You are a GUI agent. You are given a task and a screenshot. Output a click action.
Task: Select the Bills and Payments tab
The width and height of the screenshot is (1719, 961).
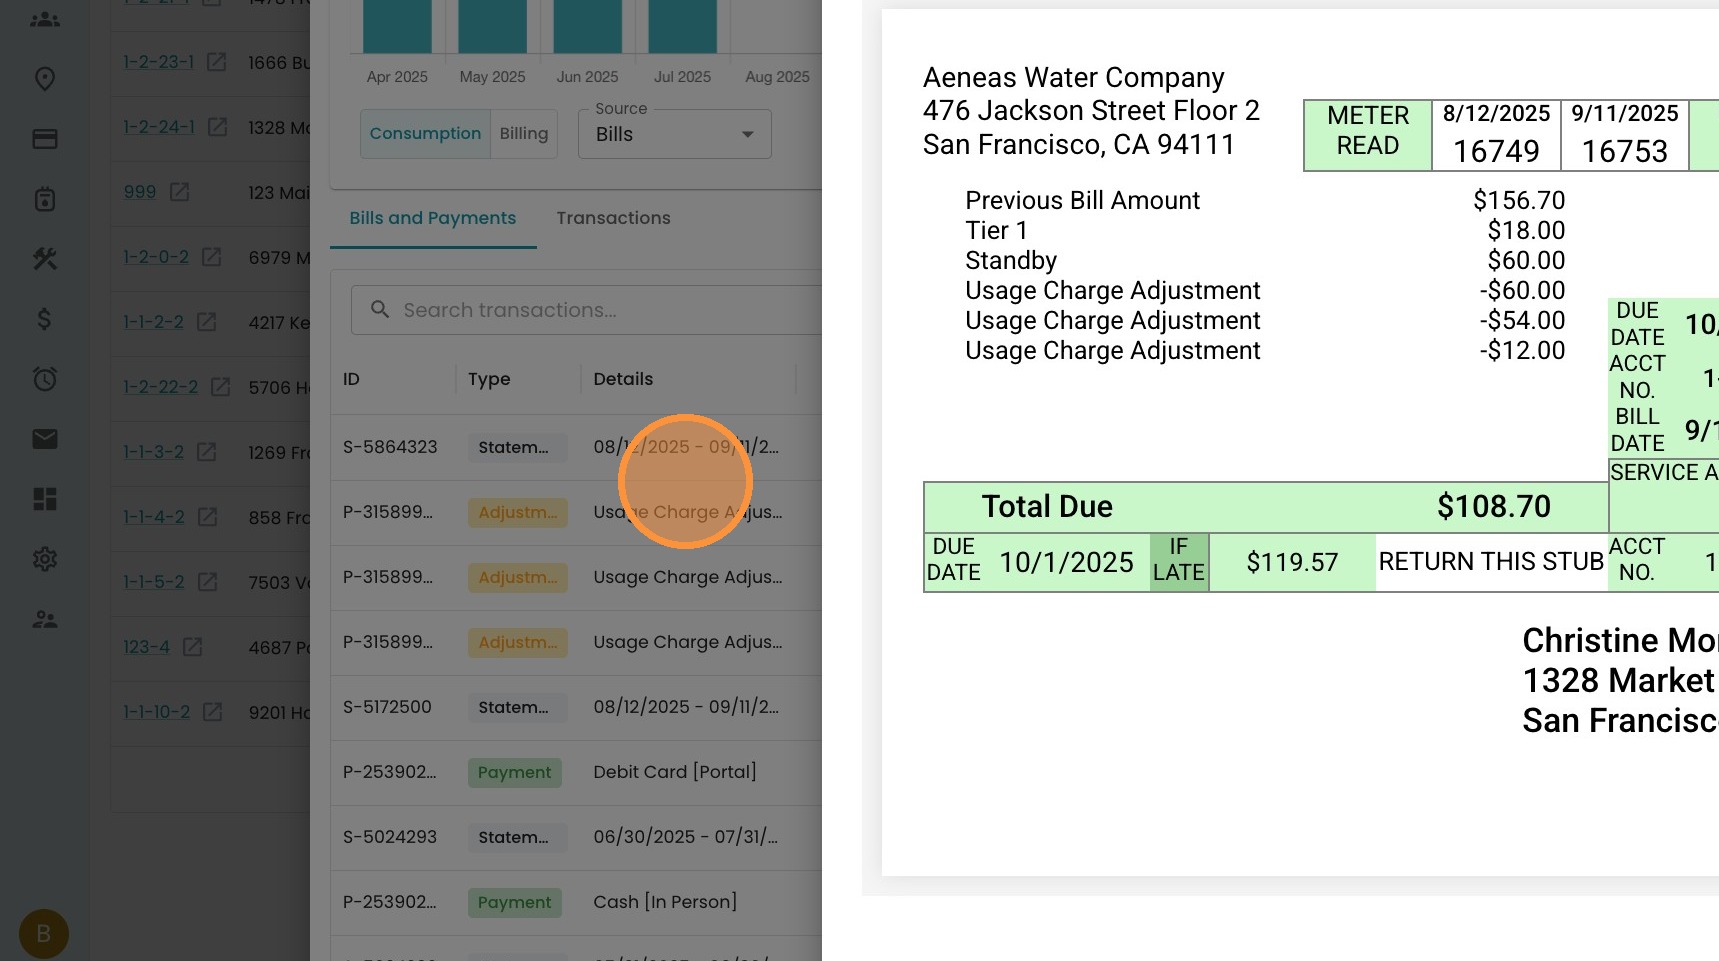pos(432,218)
